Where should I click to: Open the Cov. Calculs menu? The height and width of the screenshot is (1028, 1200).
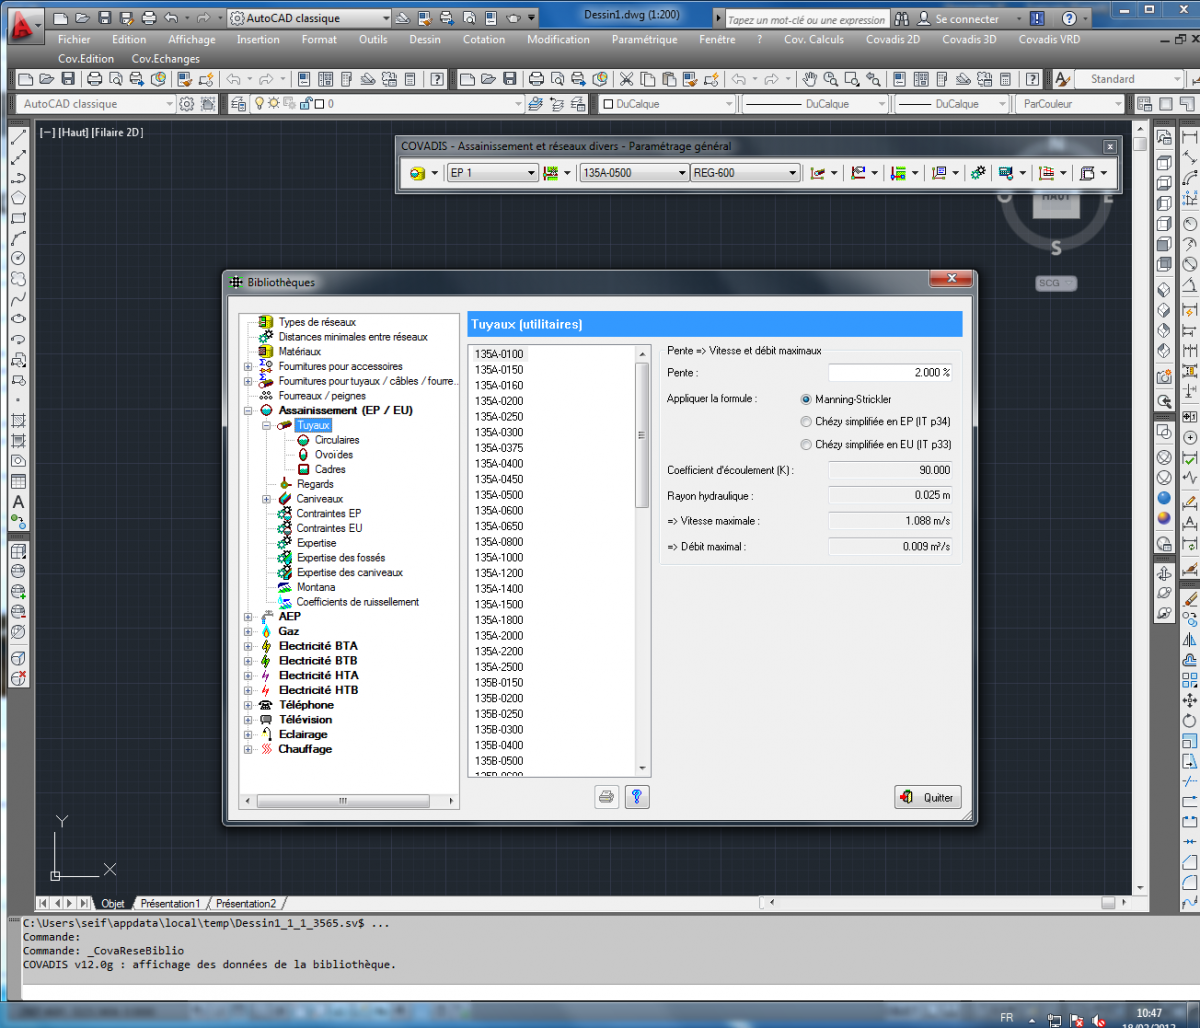click(x=813, y=40)
